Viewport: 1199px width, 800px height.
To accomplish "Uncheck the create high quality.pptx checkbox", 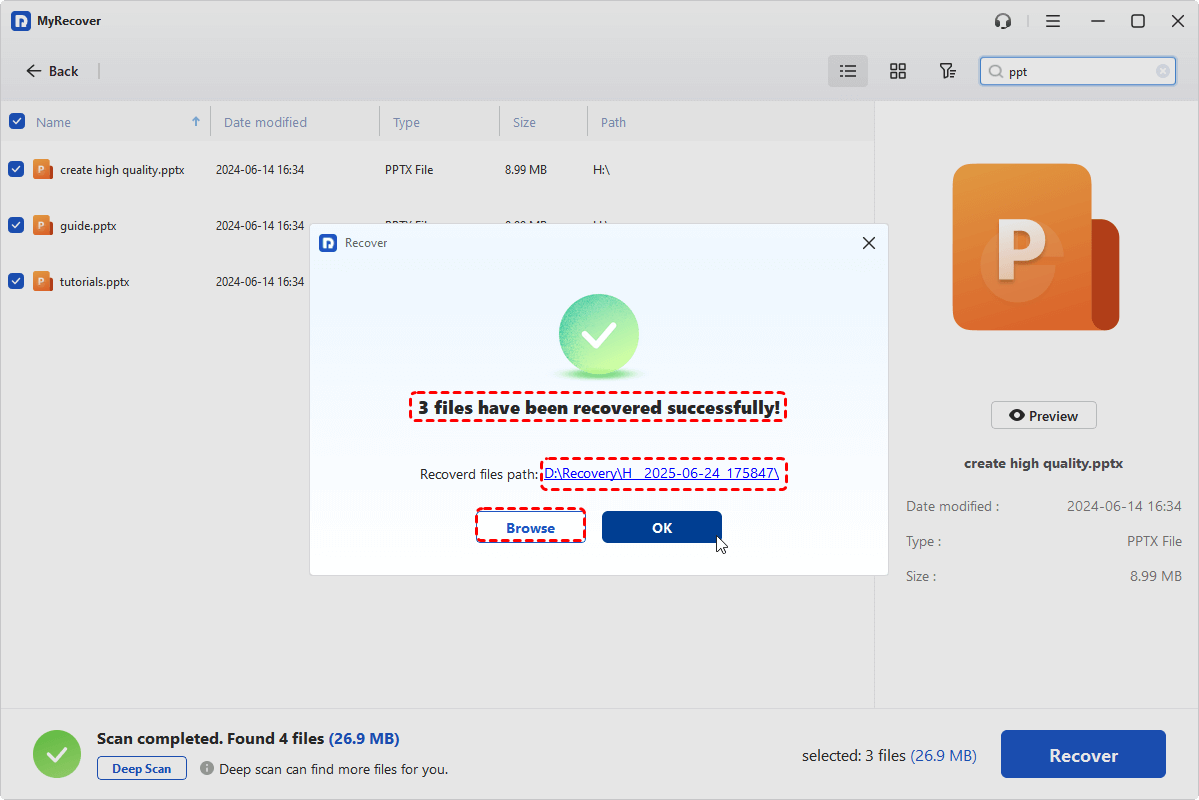I will click(16, 169).
